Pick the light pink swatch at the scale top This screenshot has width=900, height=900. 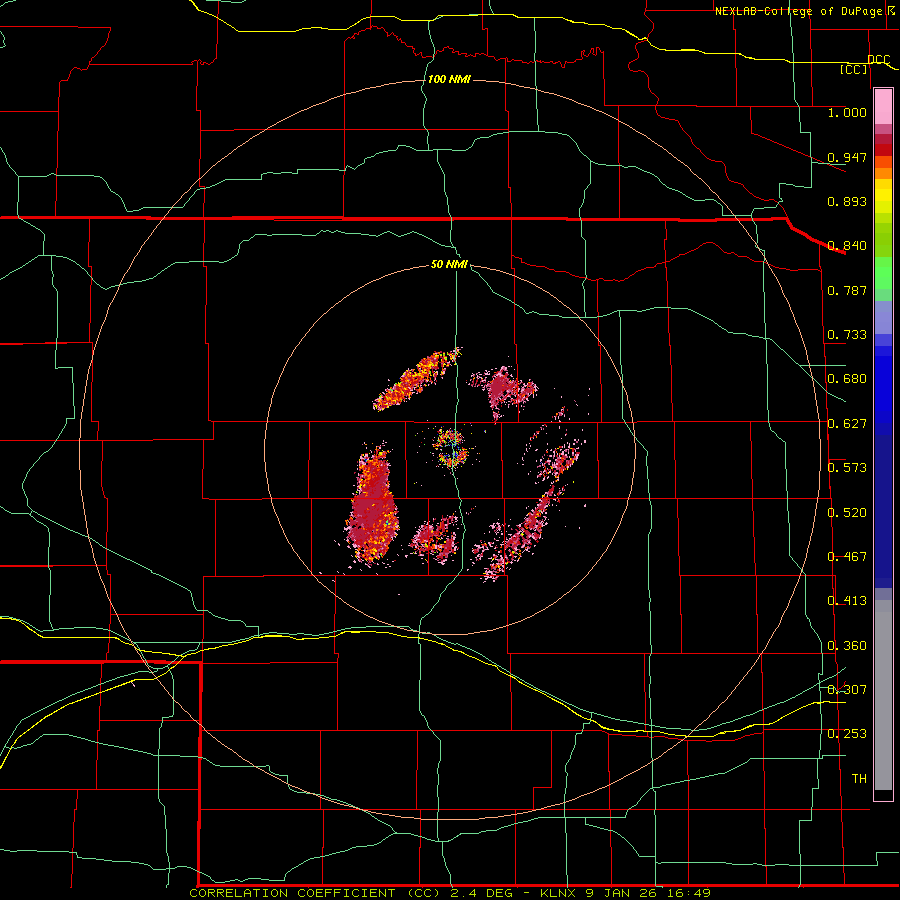883,106
